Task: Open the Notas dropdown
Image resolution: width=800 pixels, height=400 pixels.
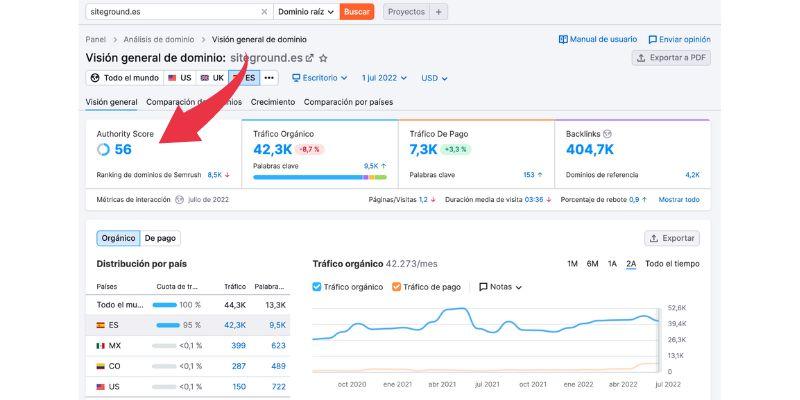Action: [x=501, y=287]
